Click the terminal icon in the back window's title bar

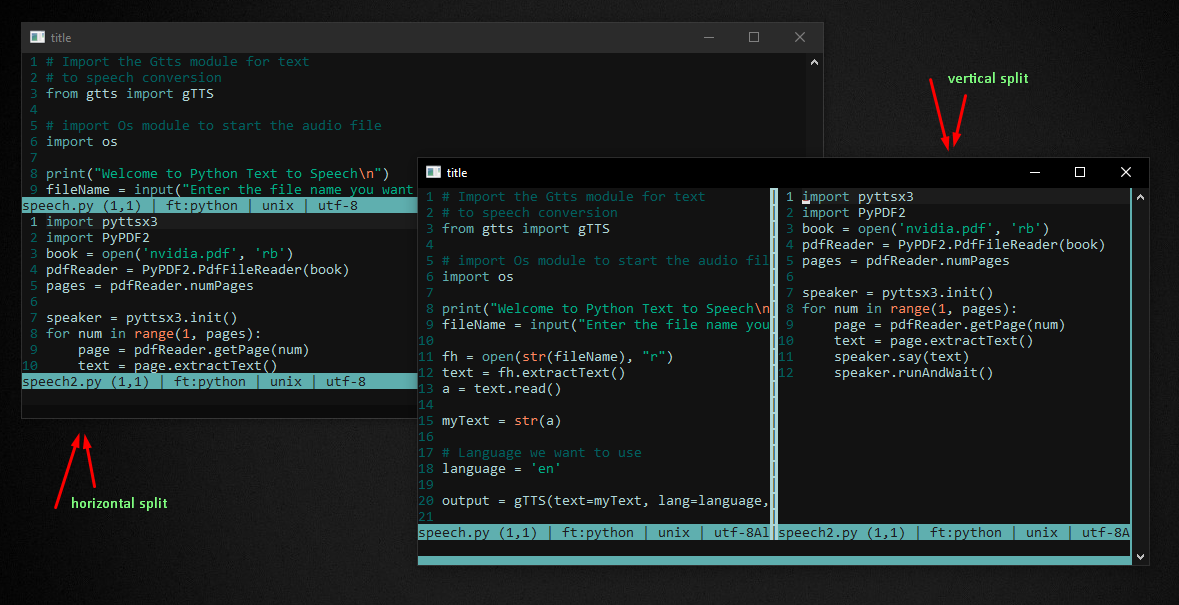click(x=38, y=37)
